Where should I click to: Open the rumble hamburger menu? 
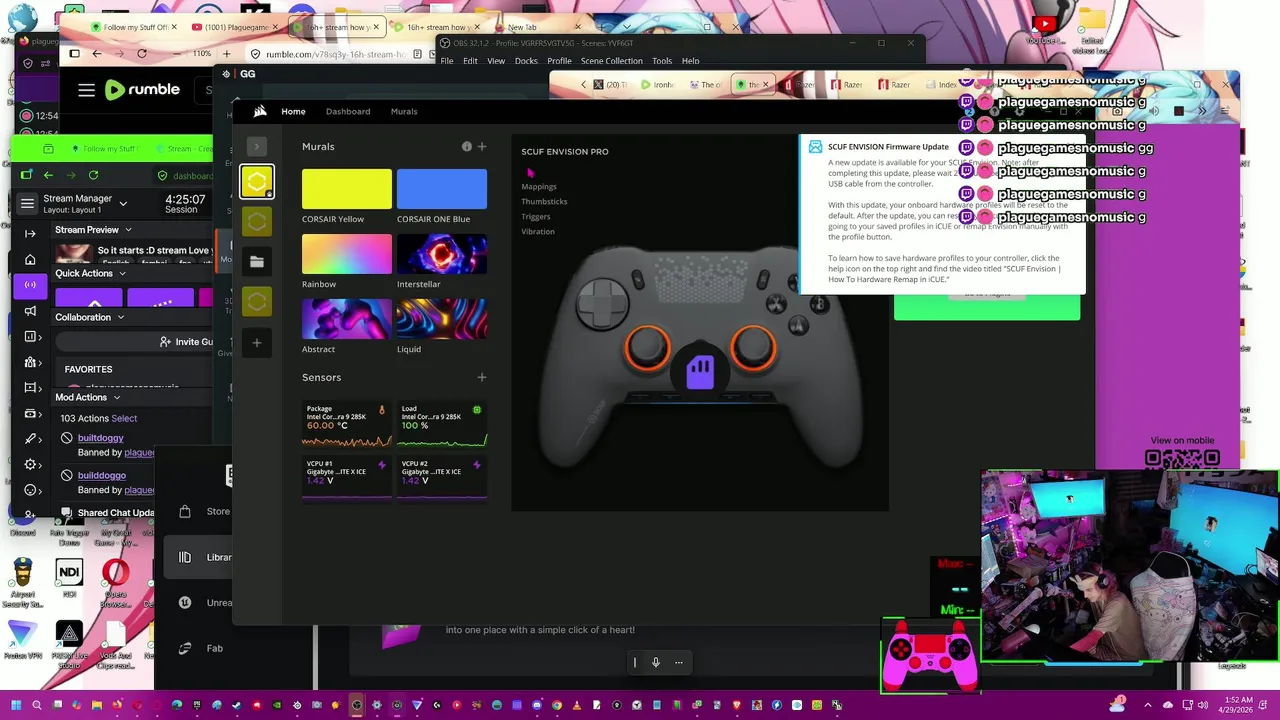(87, 90)
